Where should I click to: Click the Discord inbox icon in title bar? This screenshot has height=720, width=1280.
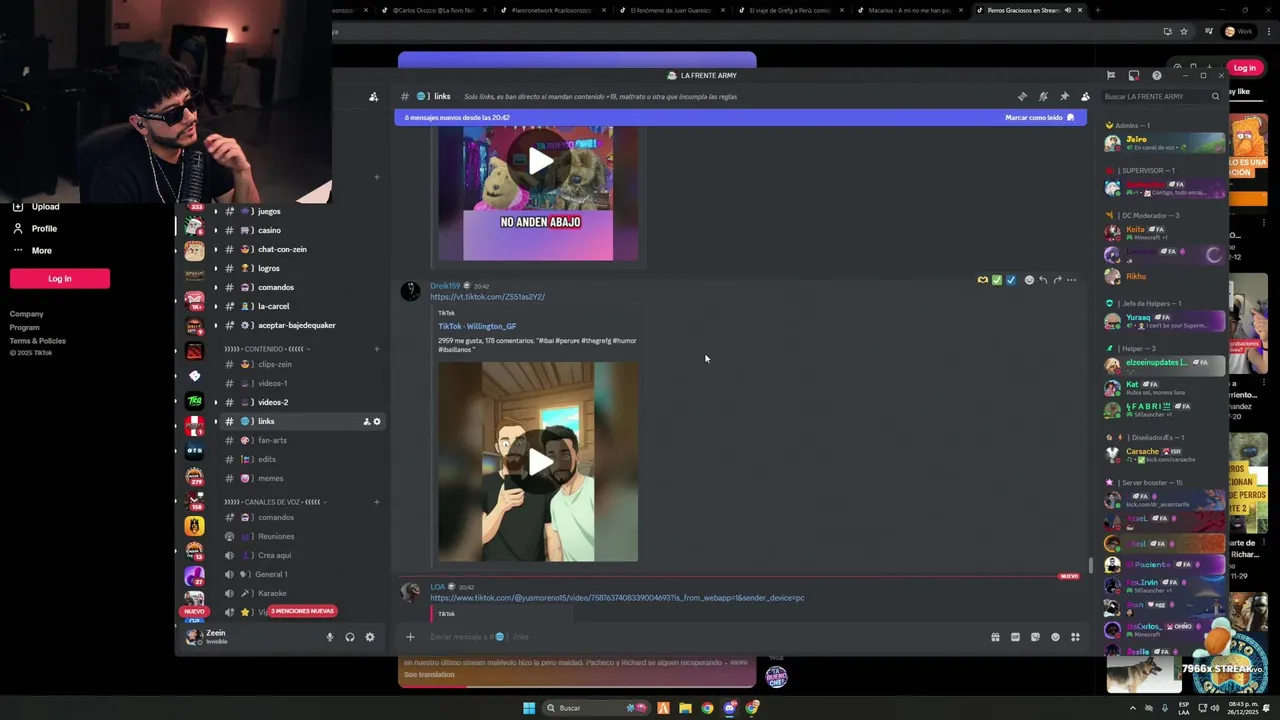click(x=1133, y=75)
